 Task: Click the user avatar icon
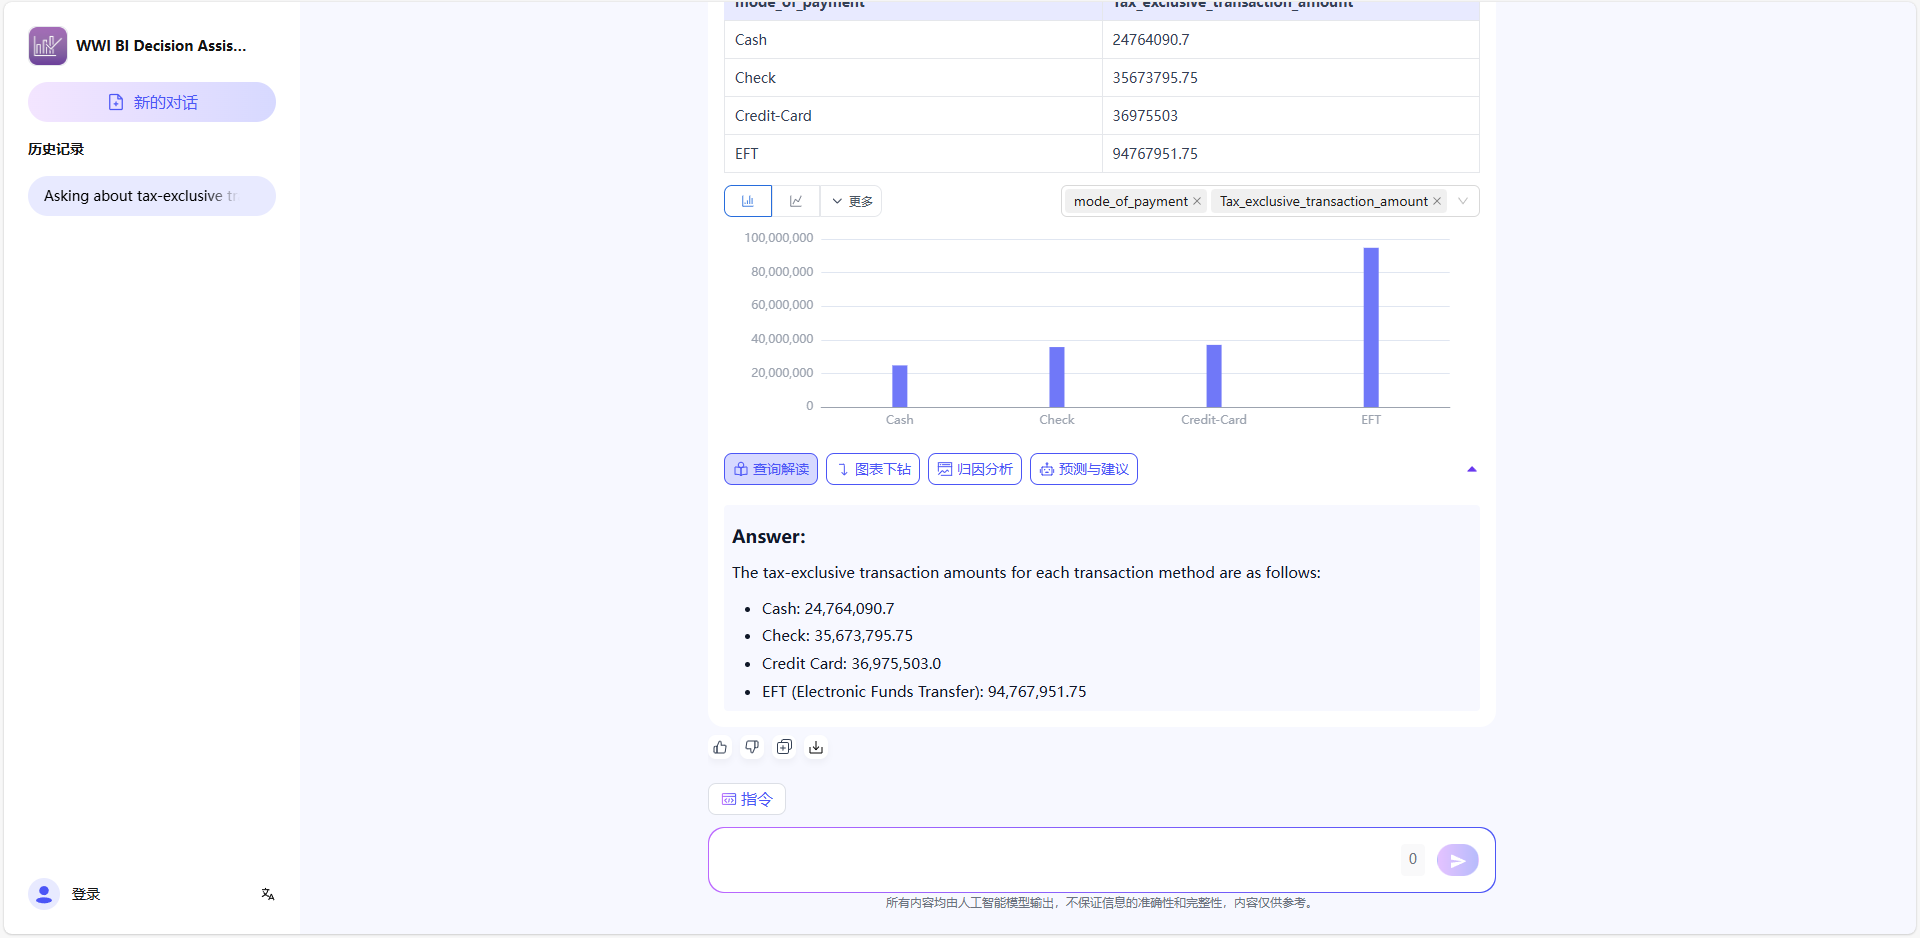44,894
